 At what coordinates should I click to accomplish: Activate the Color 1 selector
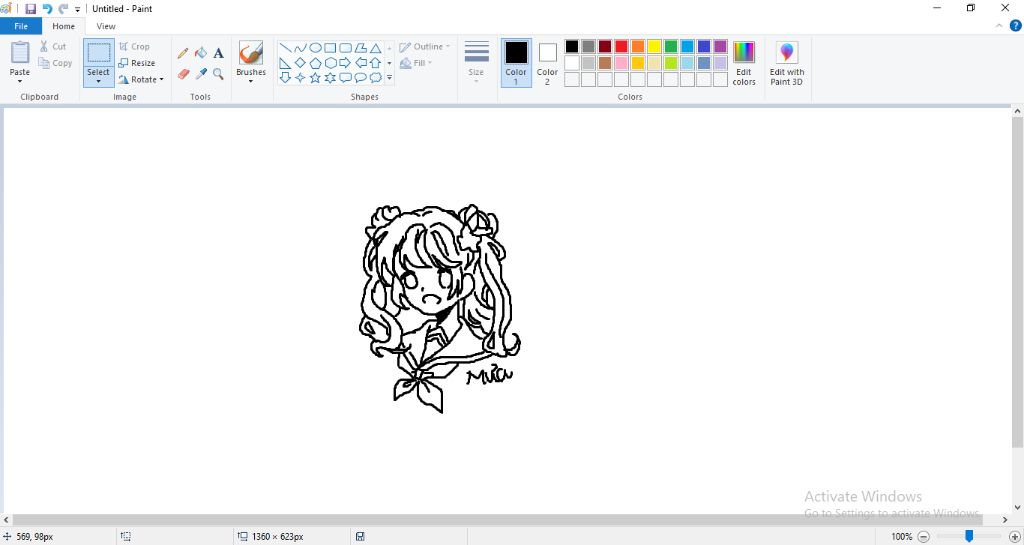click(x=516, y=63)
